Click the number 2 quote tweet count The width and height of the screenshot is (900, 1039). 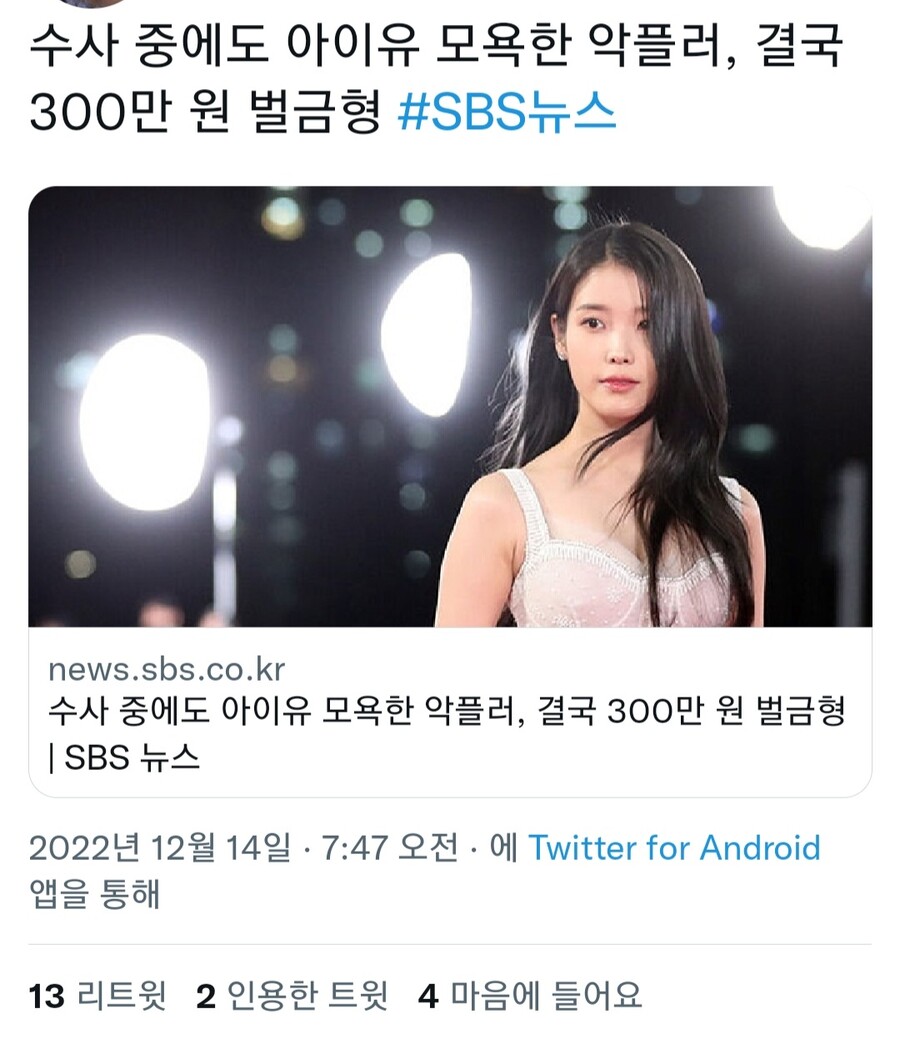pyautogui.click(x=206, y=996)
